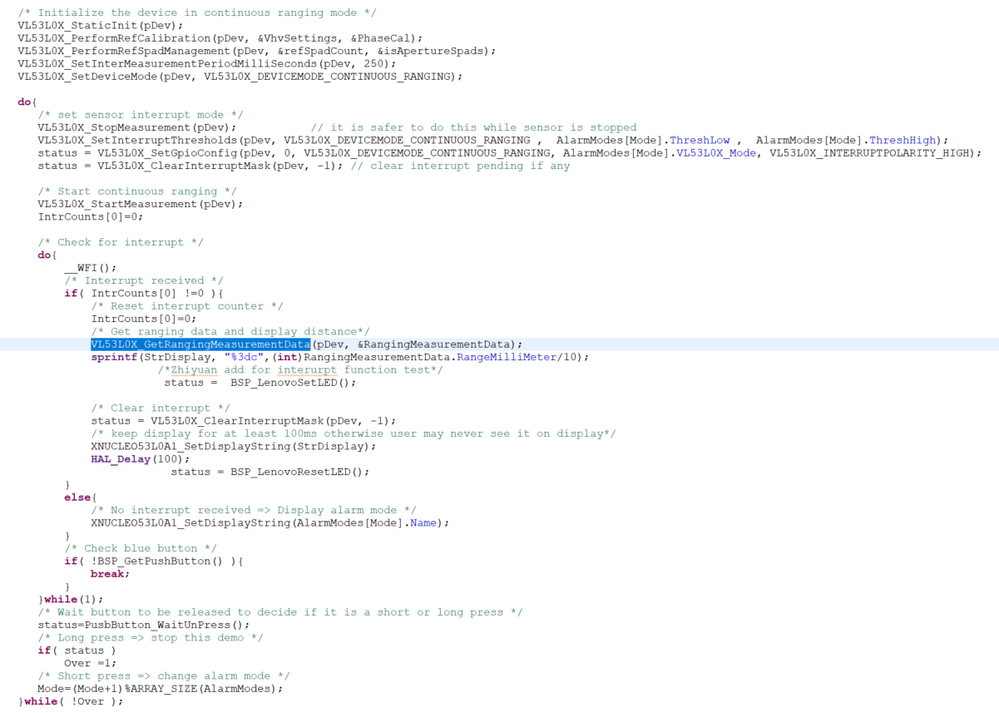999x713 pixels.
Task: Click the if( IntrCounts[0] !=0 ) condition
Action: click(x=143, y=293)
